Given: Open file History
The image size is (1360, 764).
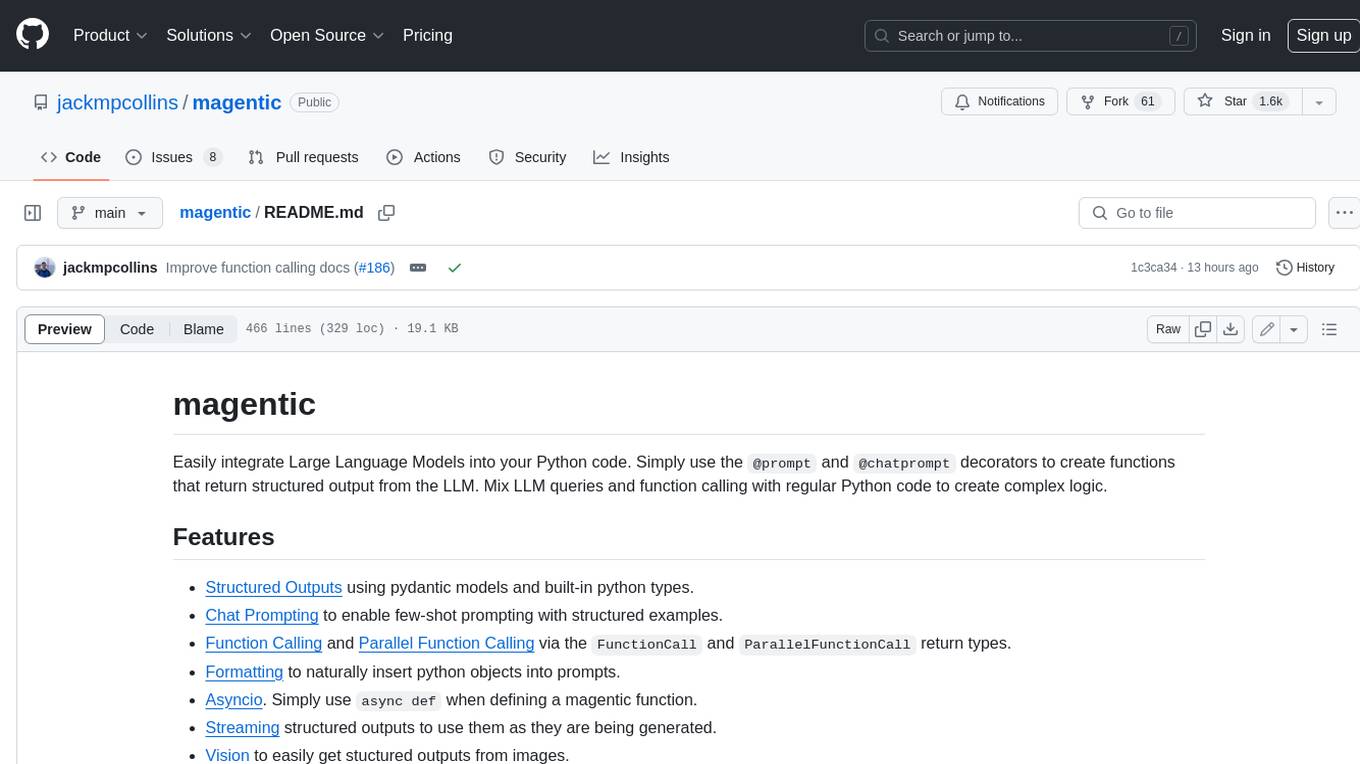Looking at the screenshot, I should pyautogui.click(x=1305, y=268).
